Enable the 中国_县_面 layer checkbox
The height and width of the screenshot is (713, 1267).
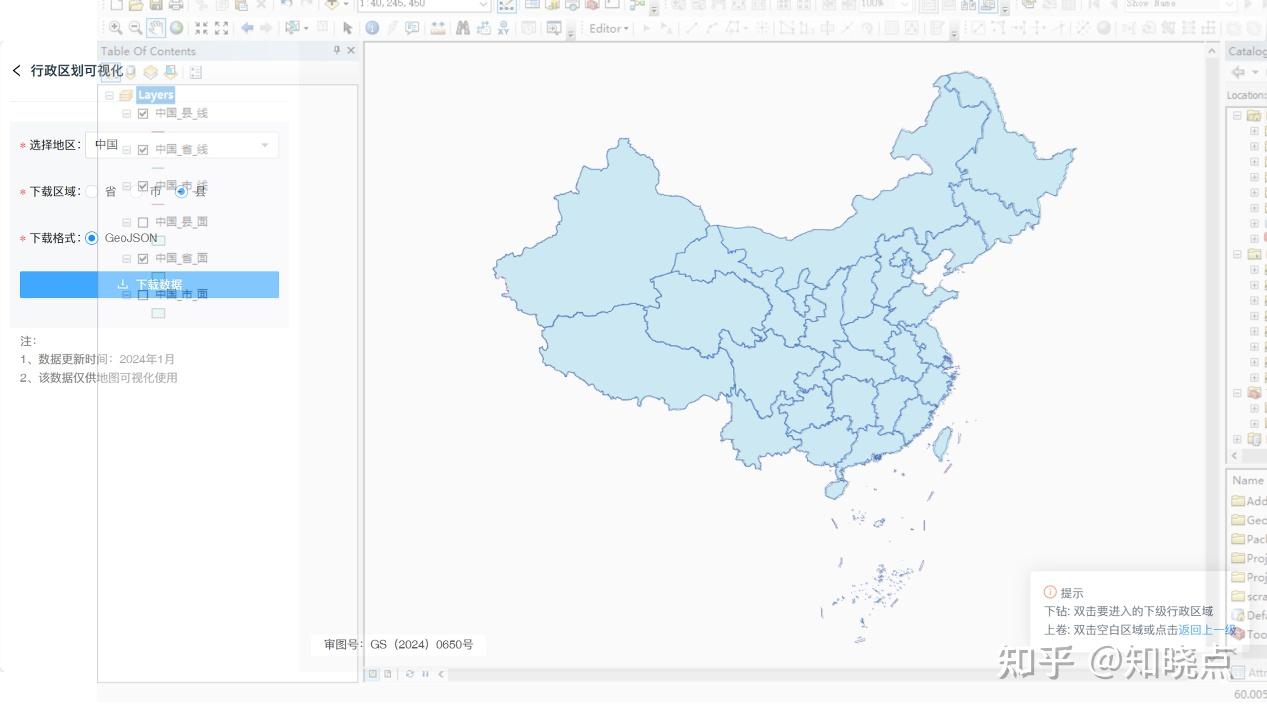coord(143,221)
